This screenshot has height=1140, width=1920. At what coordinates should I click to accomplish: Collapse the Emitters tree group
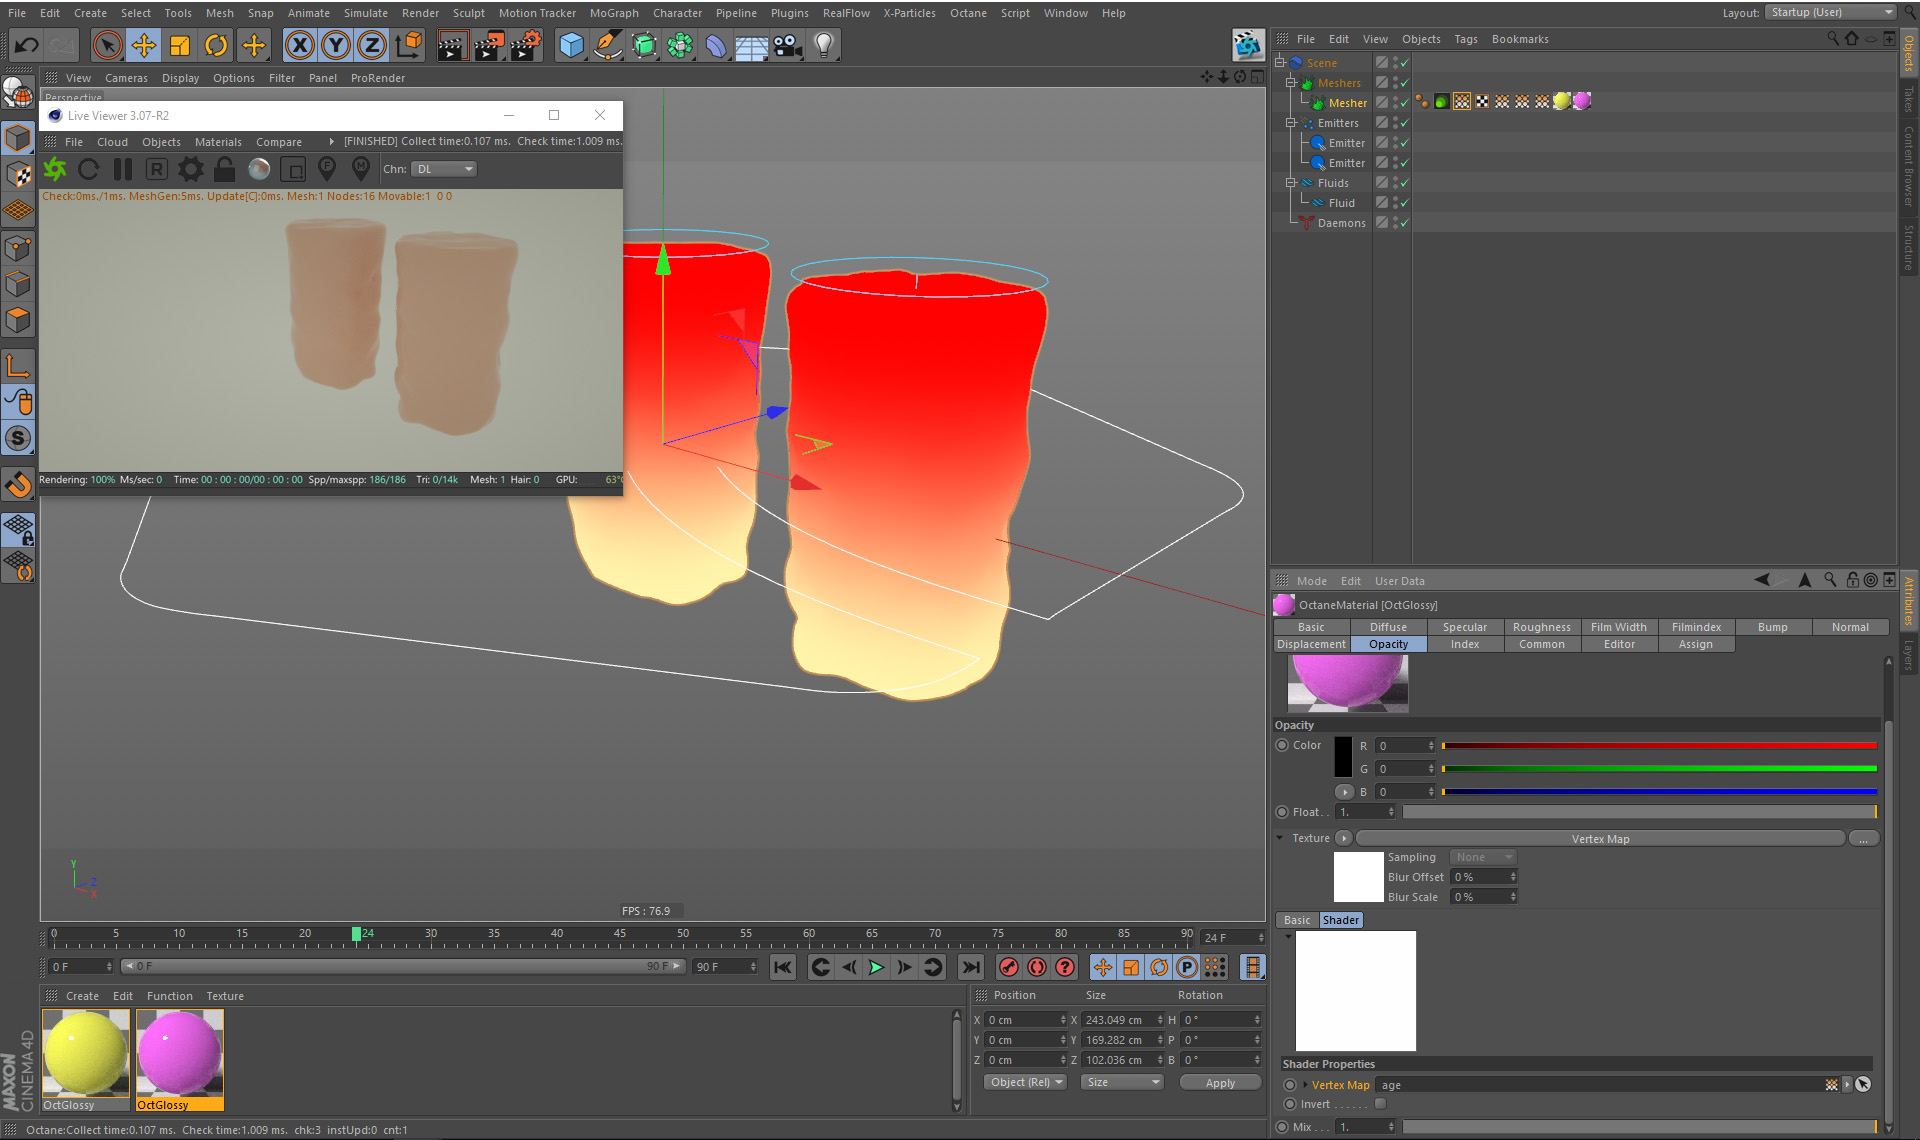pos(1290,123)
